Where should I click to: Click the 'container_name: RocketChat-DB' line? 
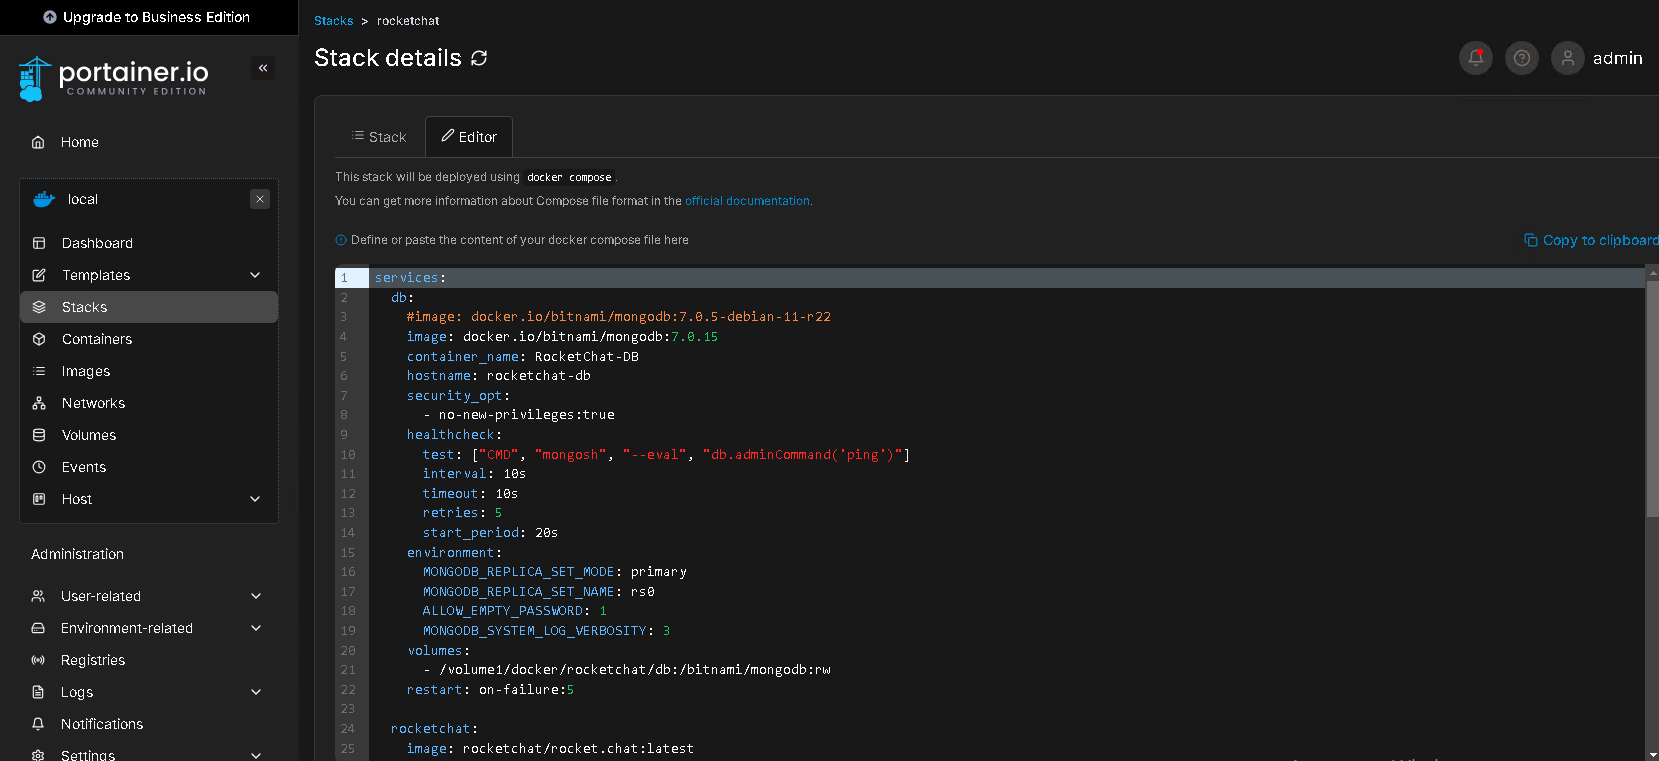coord(522,357)
